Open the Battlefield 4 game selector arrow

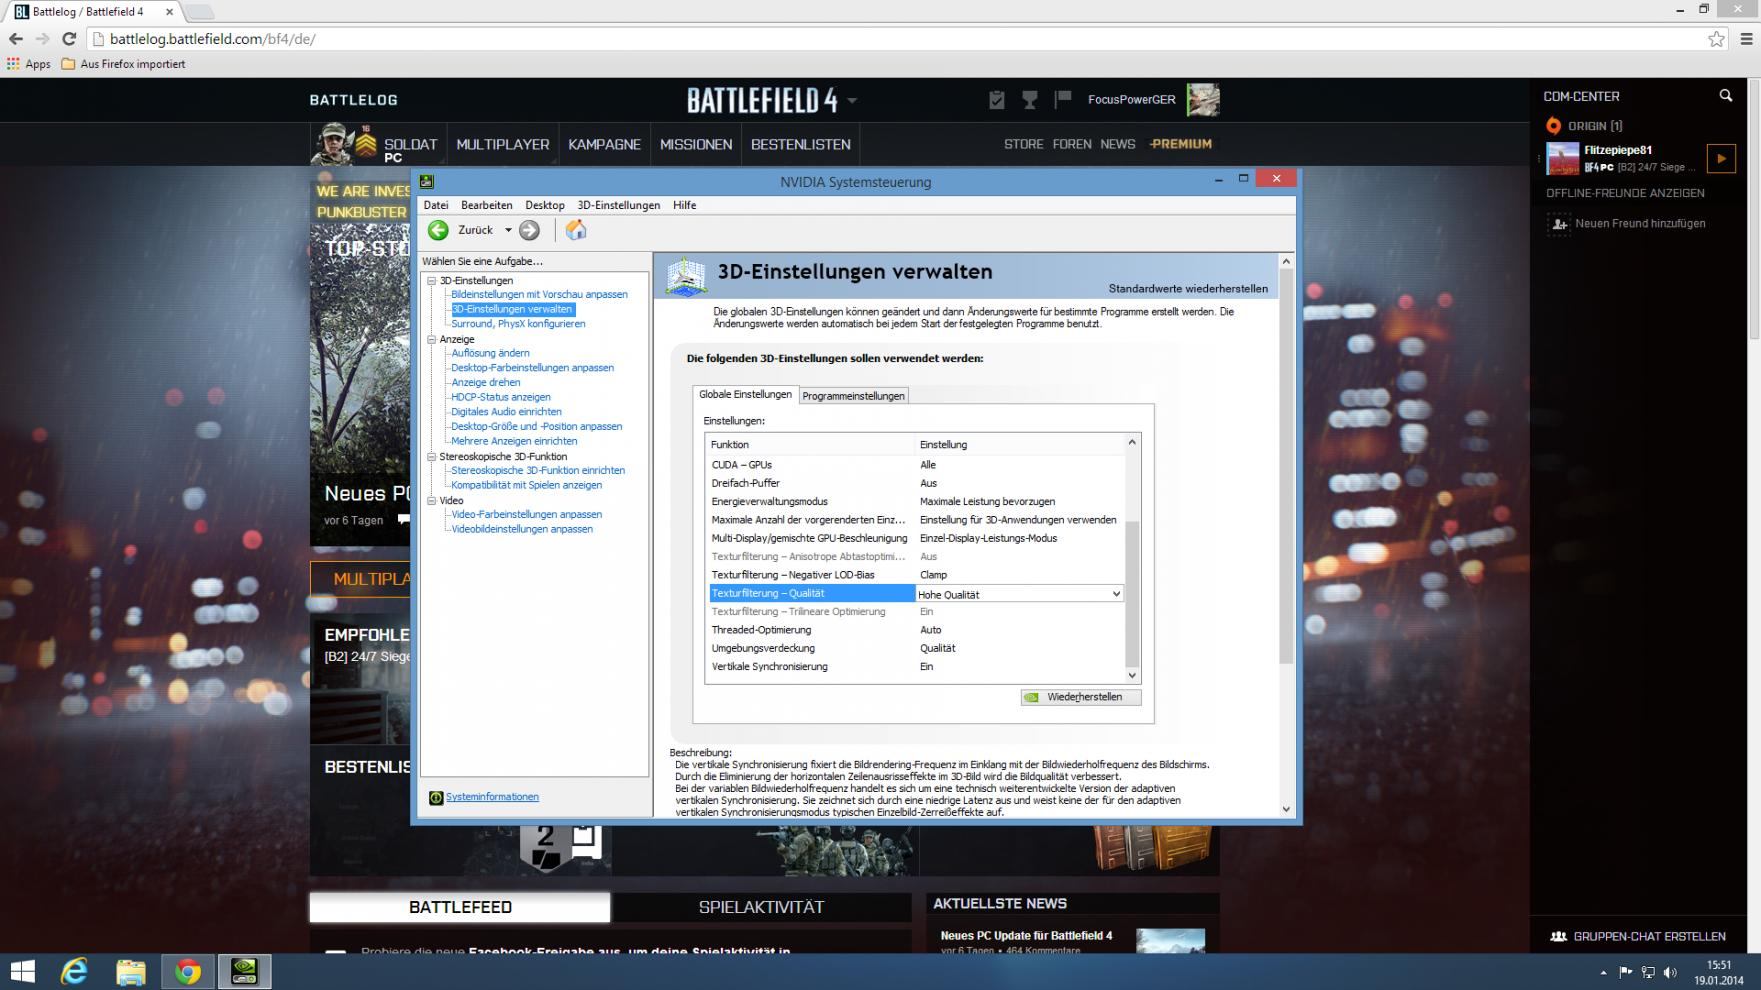tap(852, 100)
